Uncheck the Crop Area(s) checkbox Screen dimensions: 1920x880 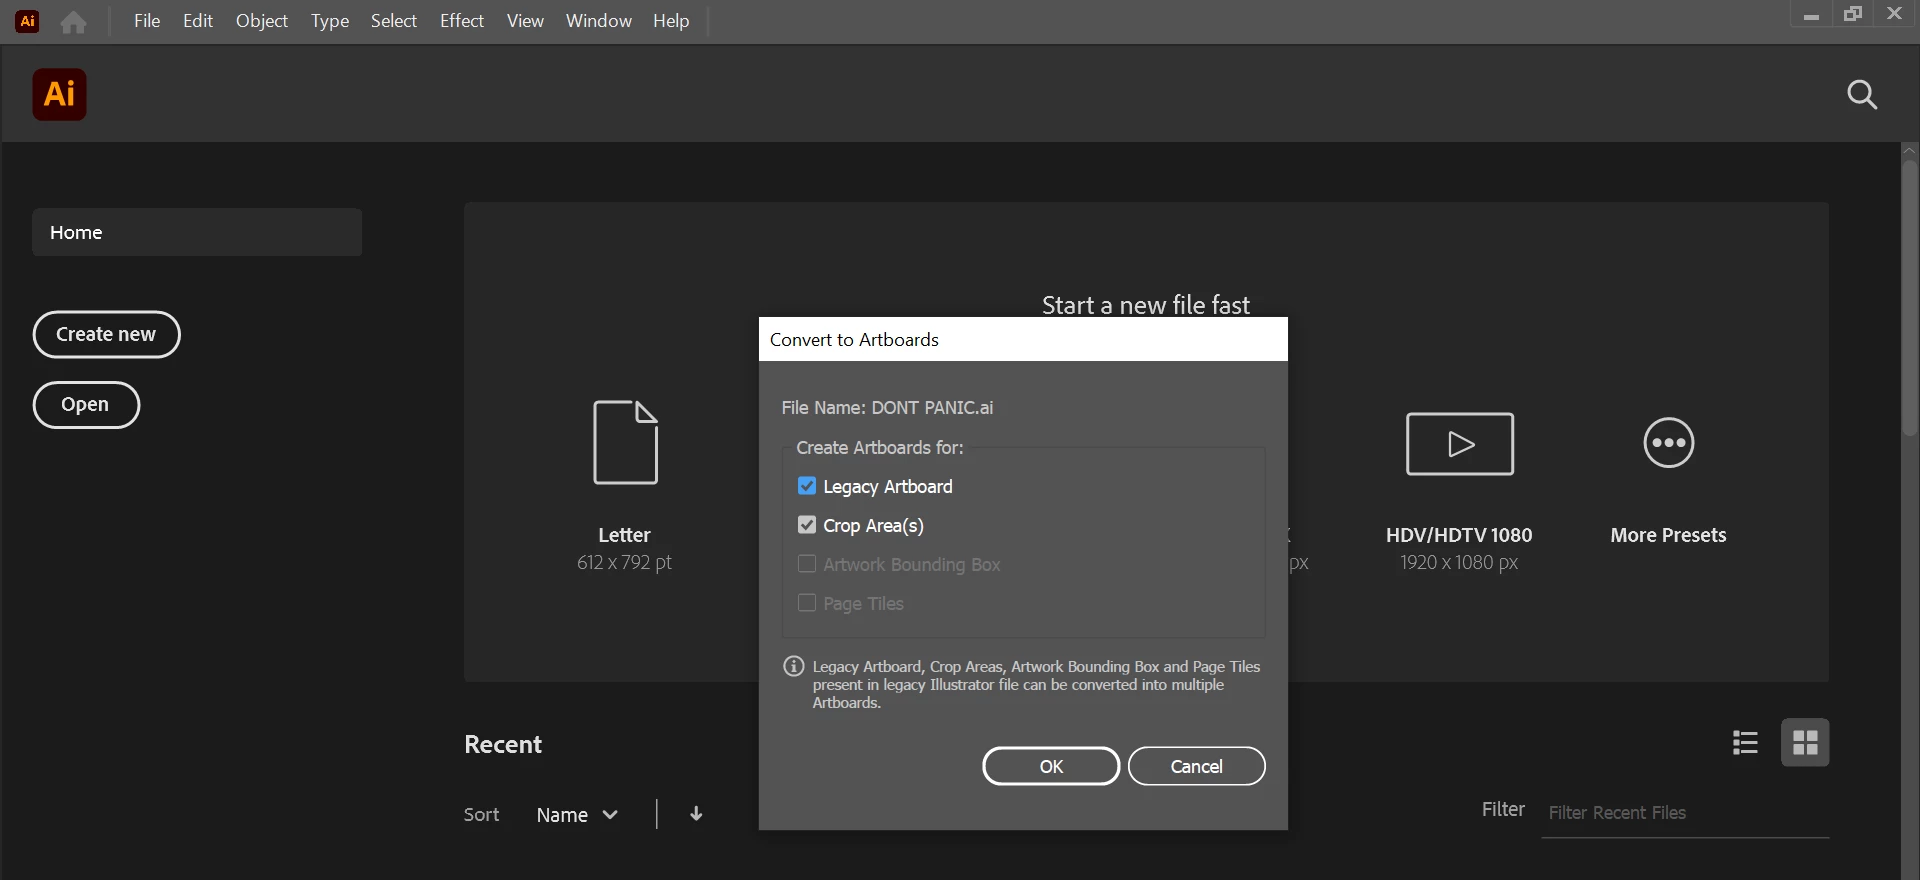(807, 525)
